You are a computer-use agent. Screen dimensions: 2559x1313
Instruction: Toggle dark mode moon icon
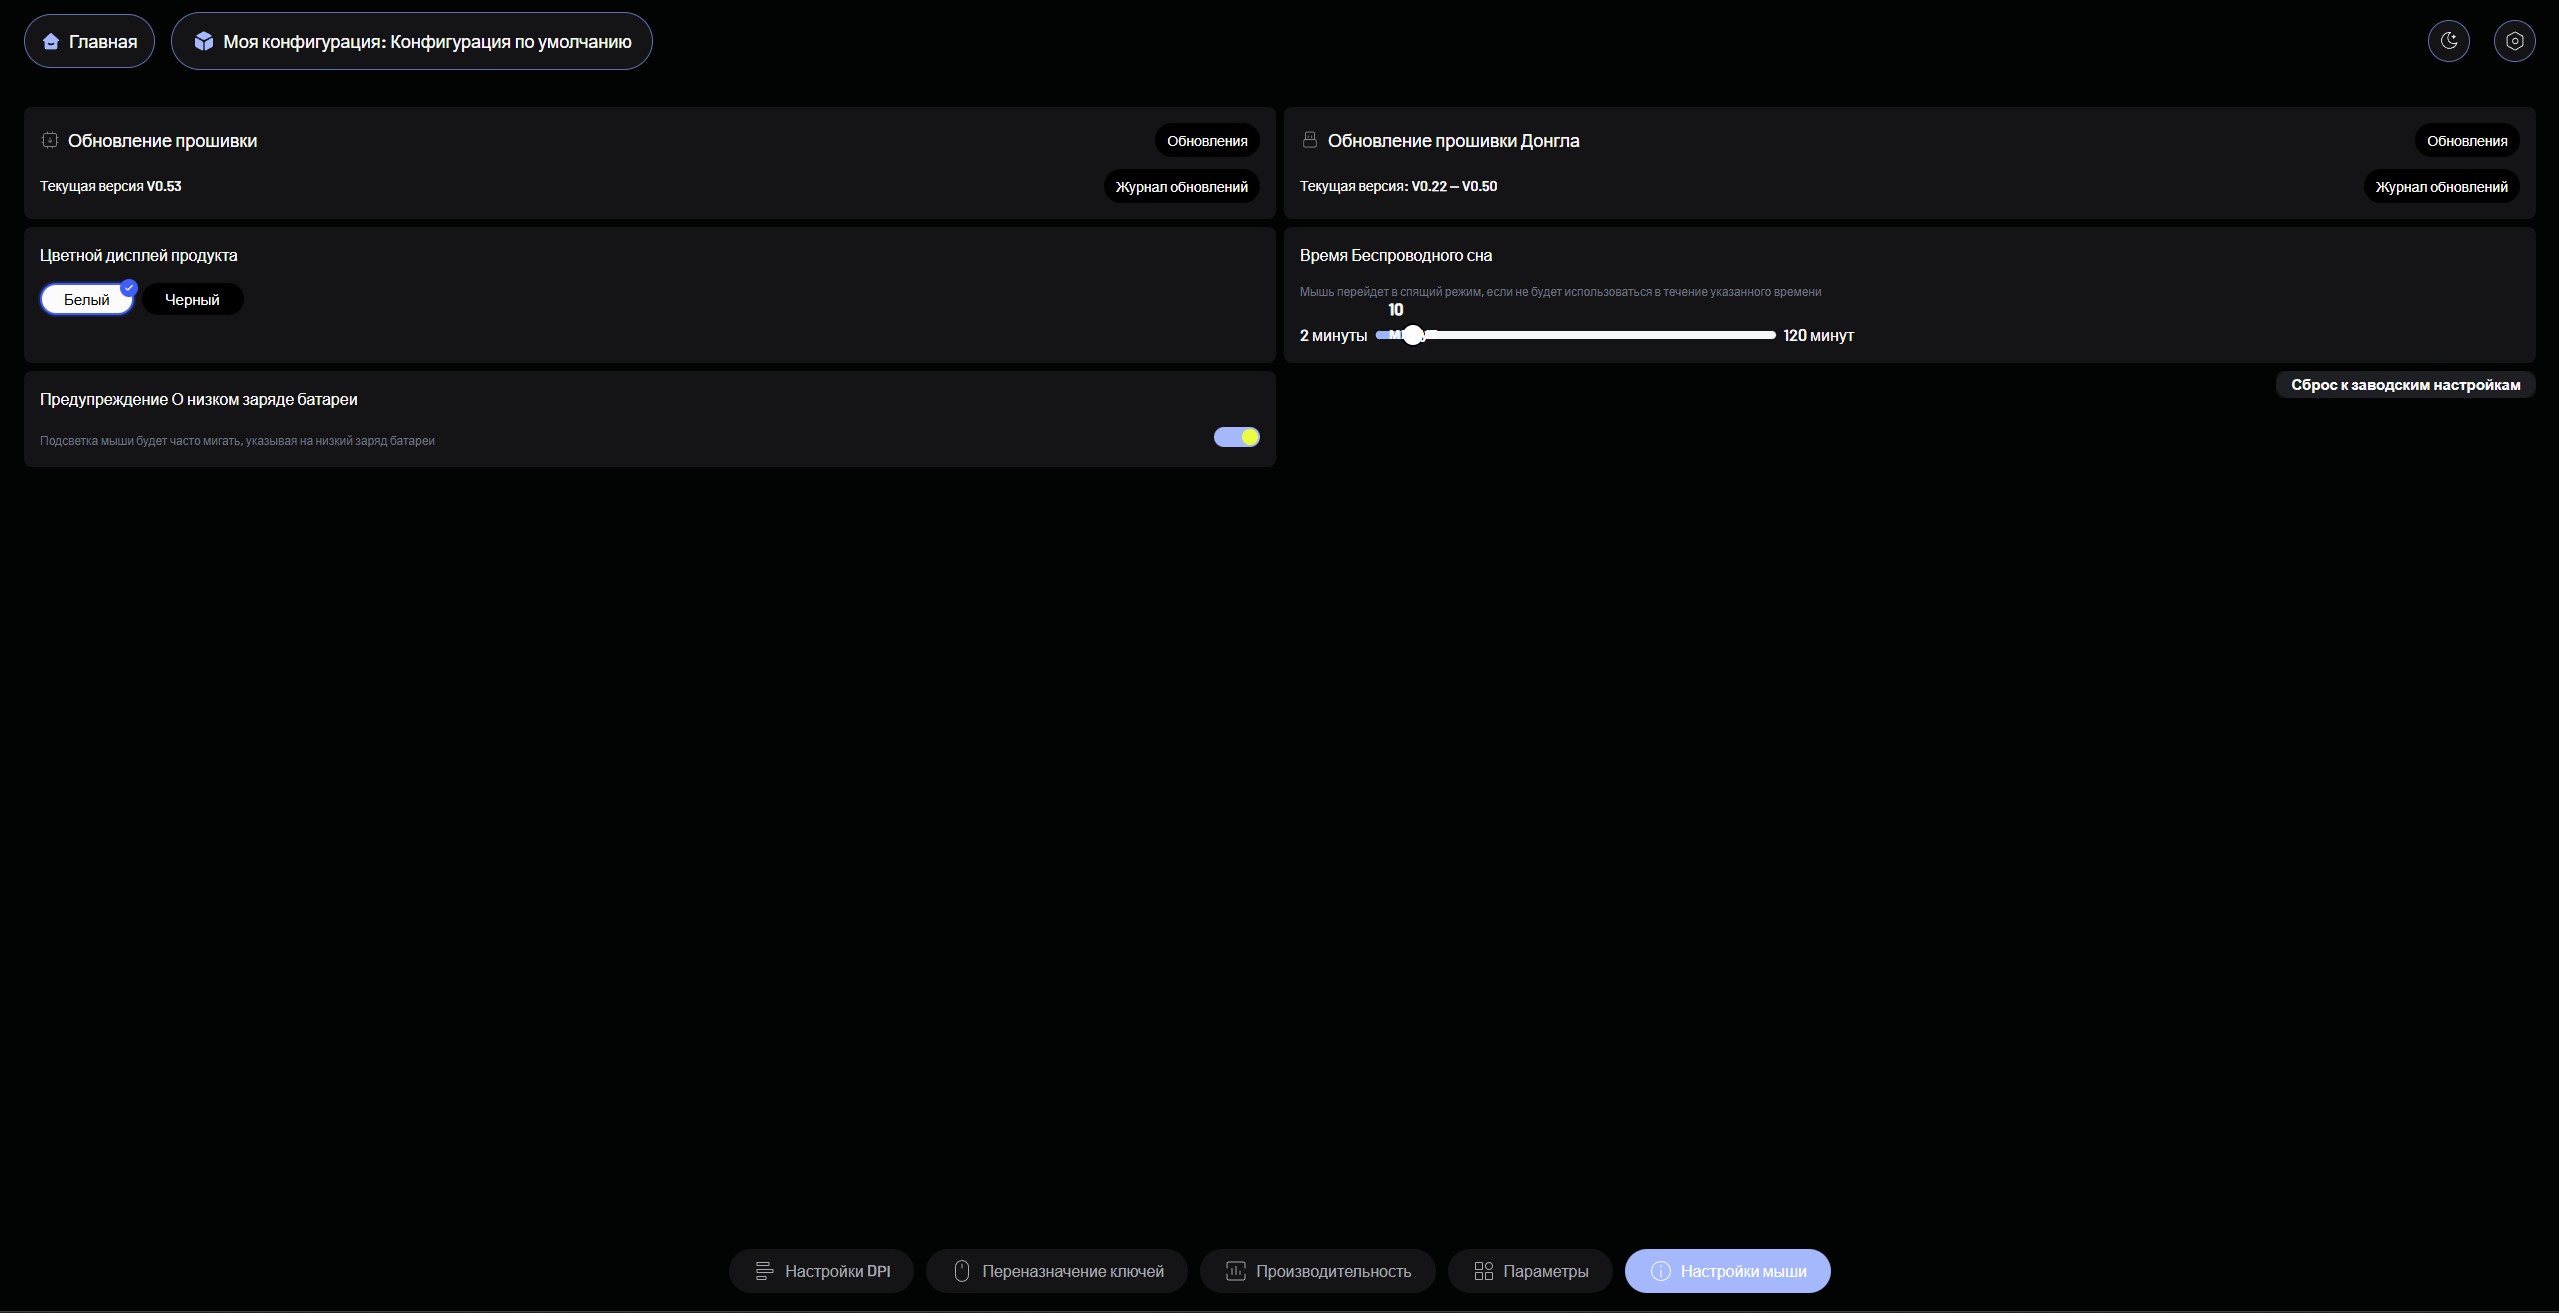pos(2448,41)
